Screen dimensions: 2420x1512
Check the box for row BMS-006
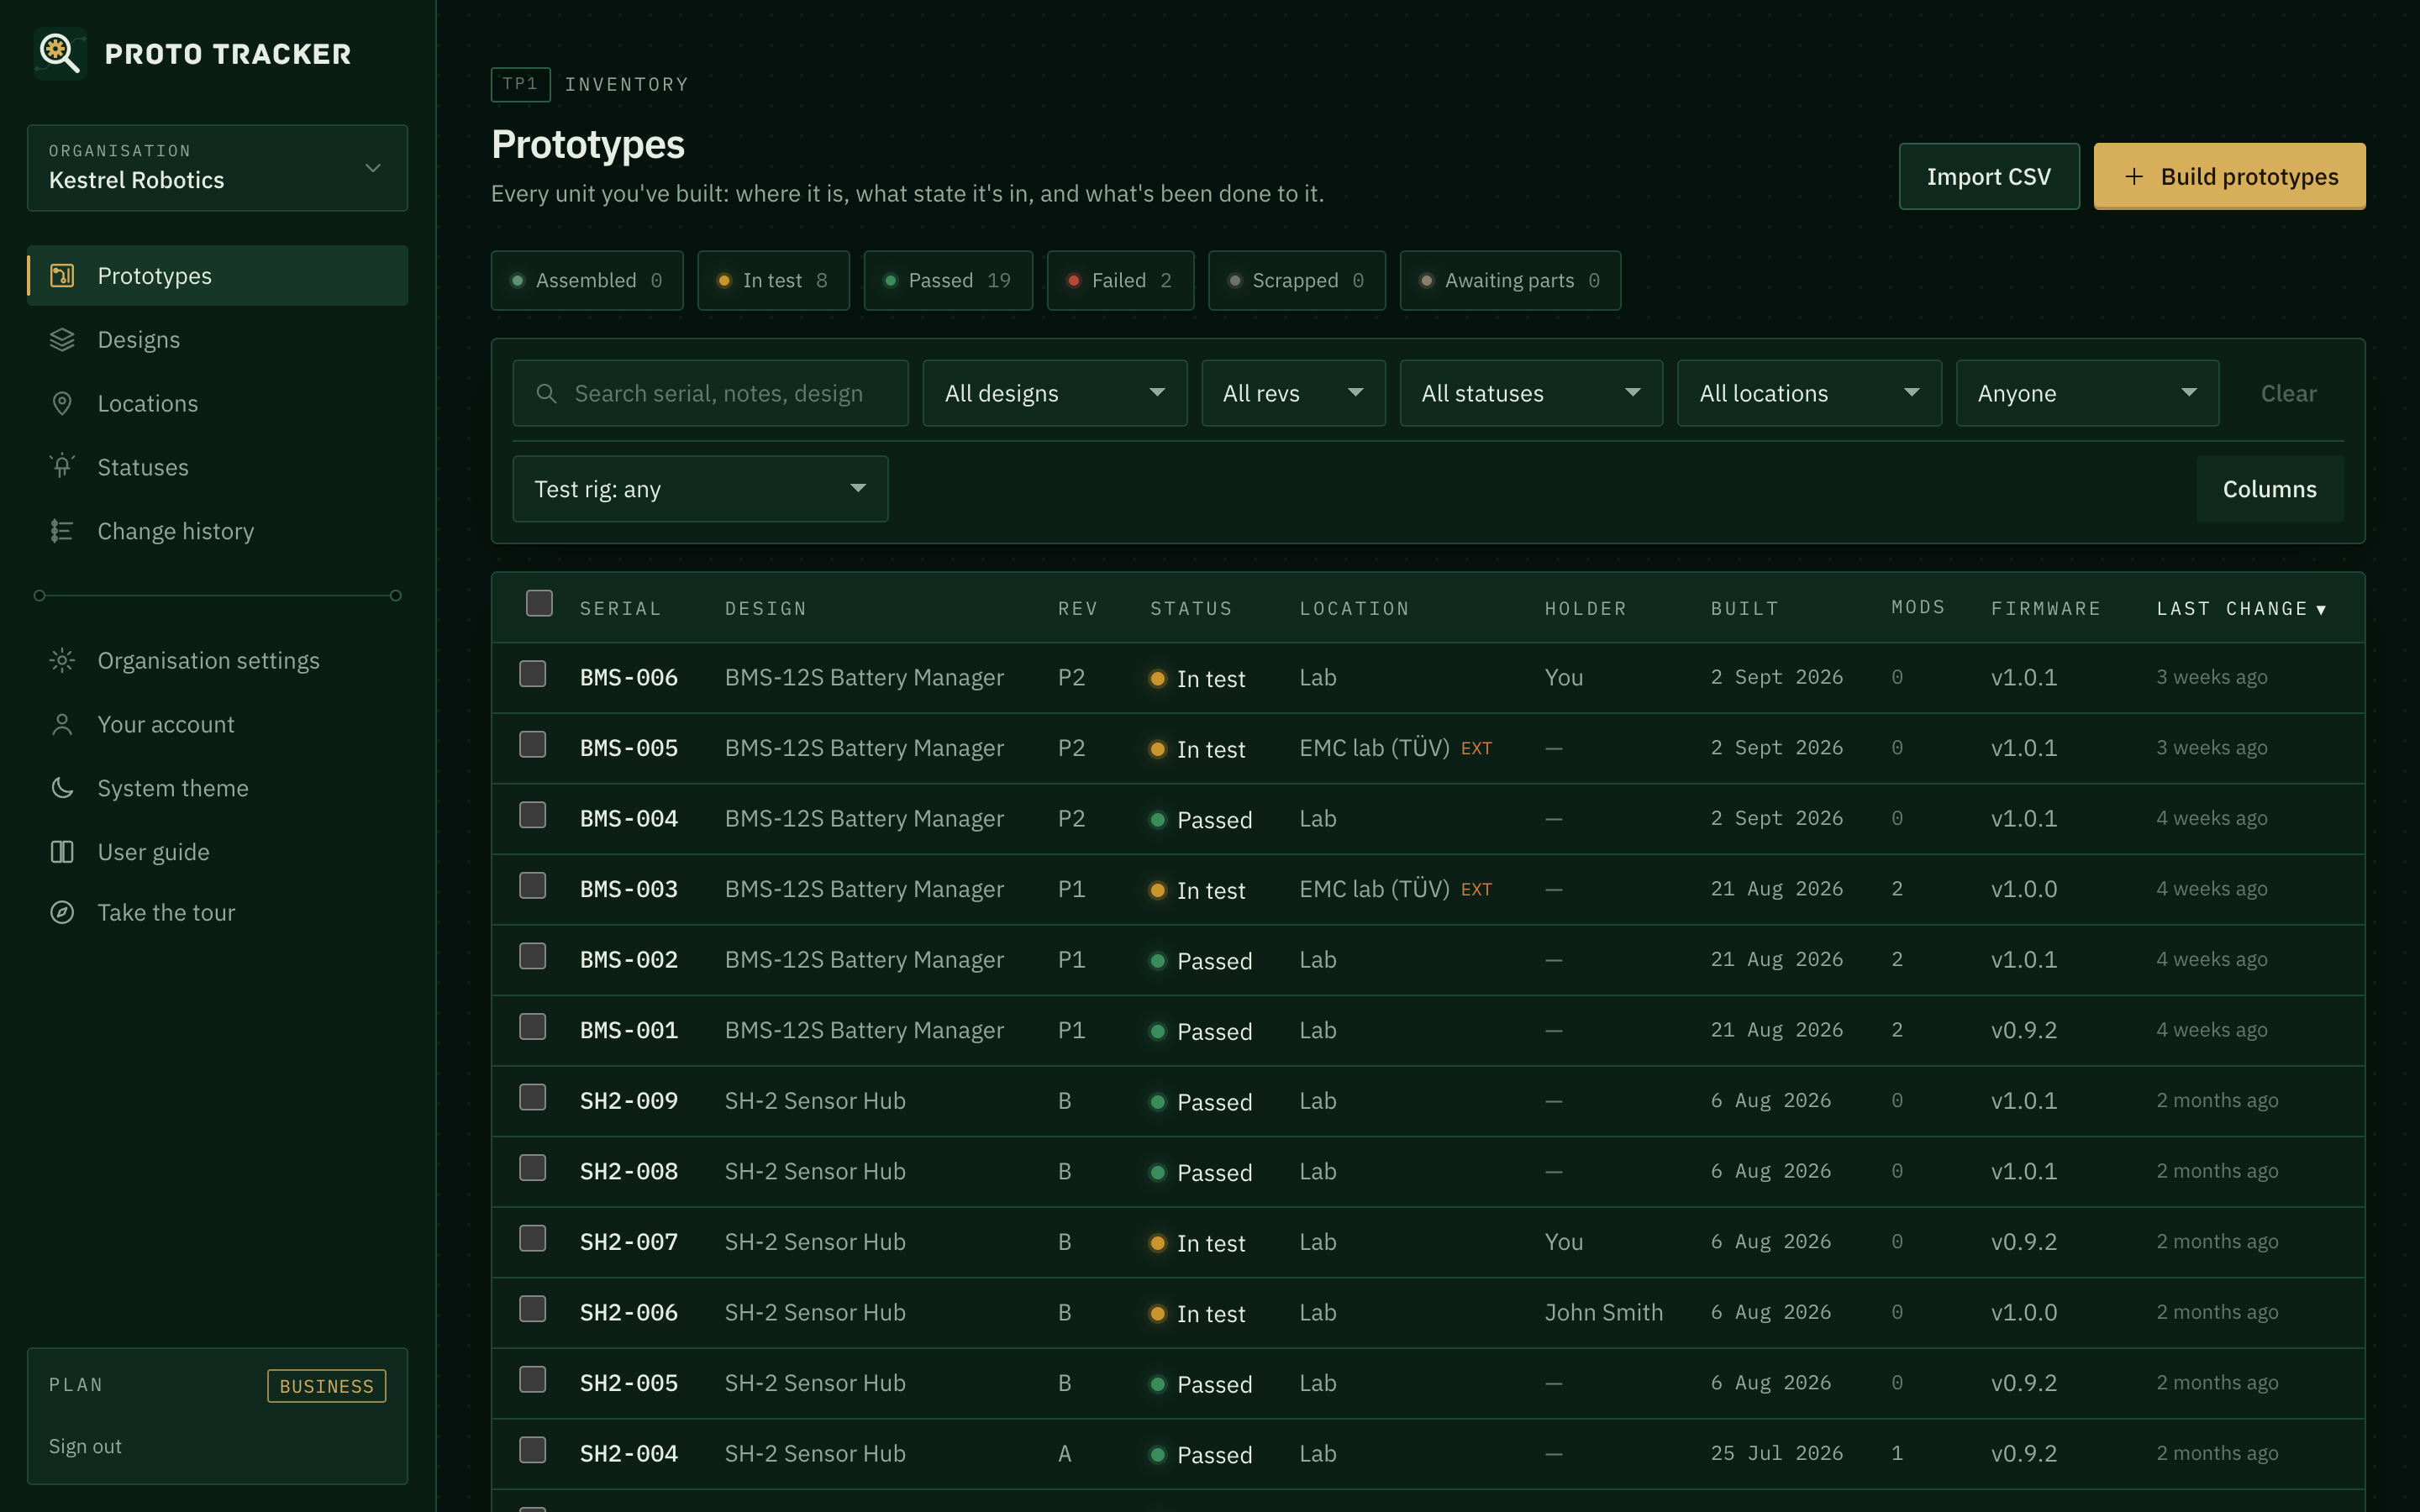(533, 674)
